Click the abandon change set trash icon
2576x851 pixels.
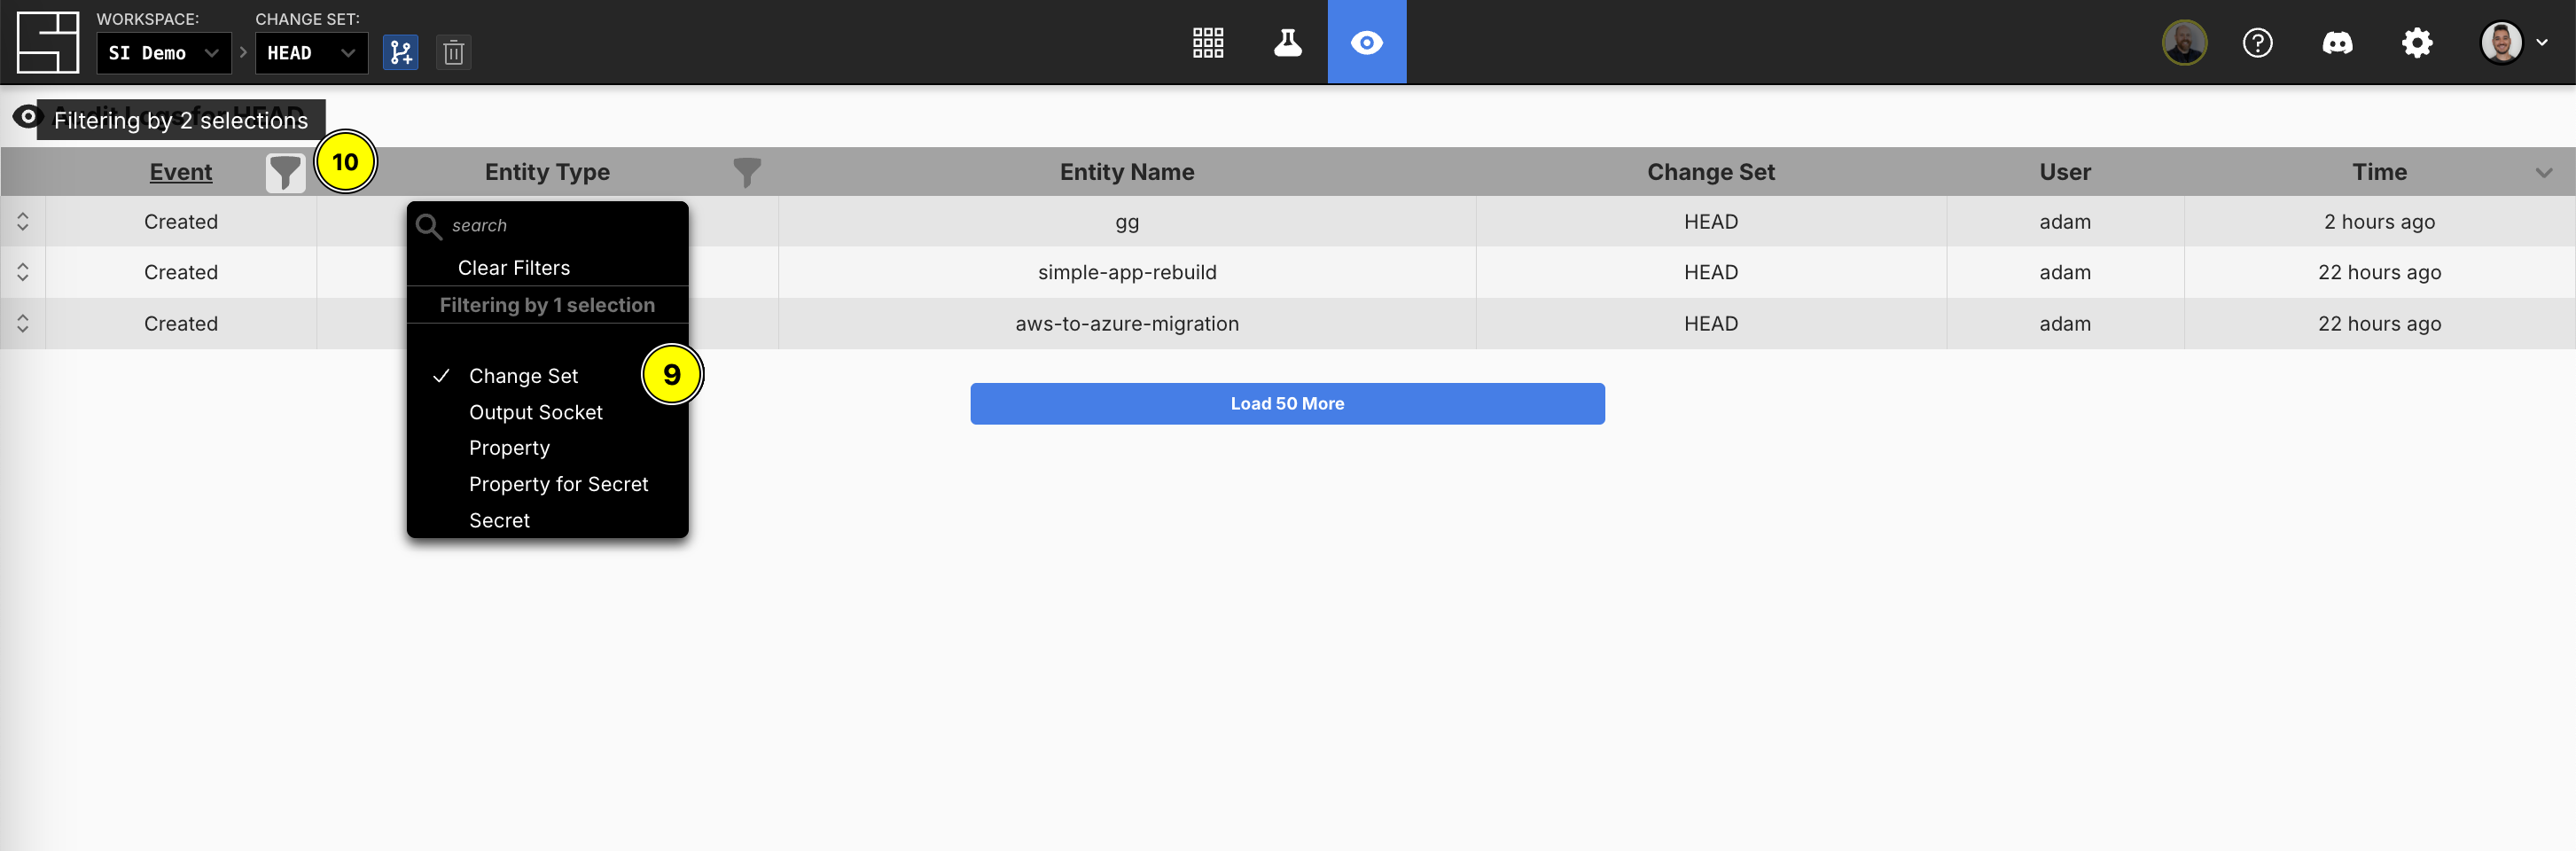453,52
